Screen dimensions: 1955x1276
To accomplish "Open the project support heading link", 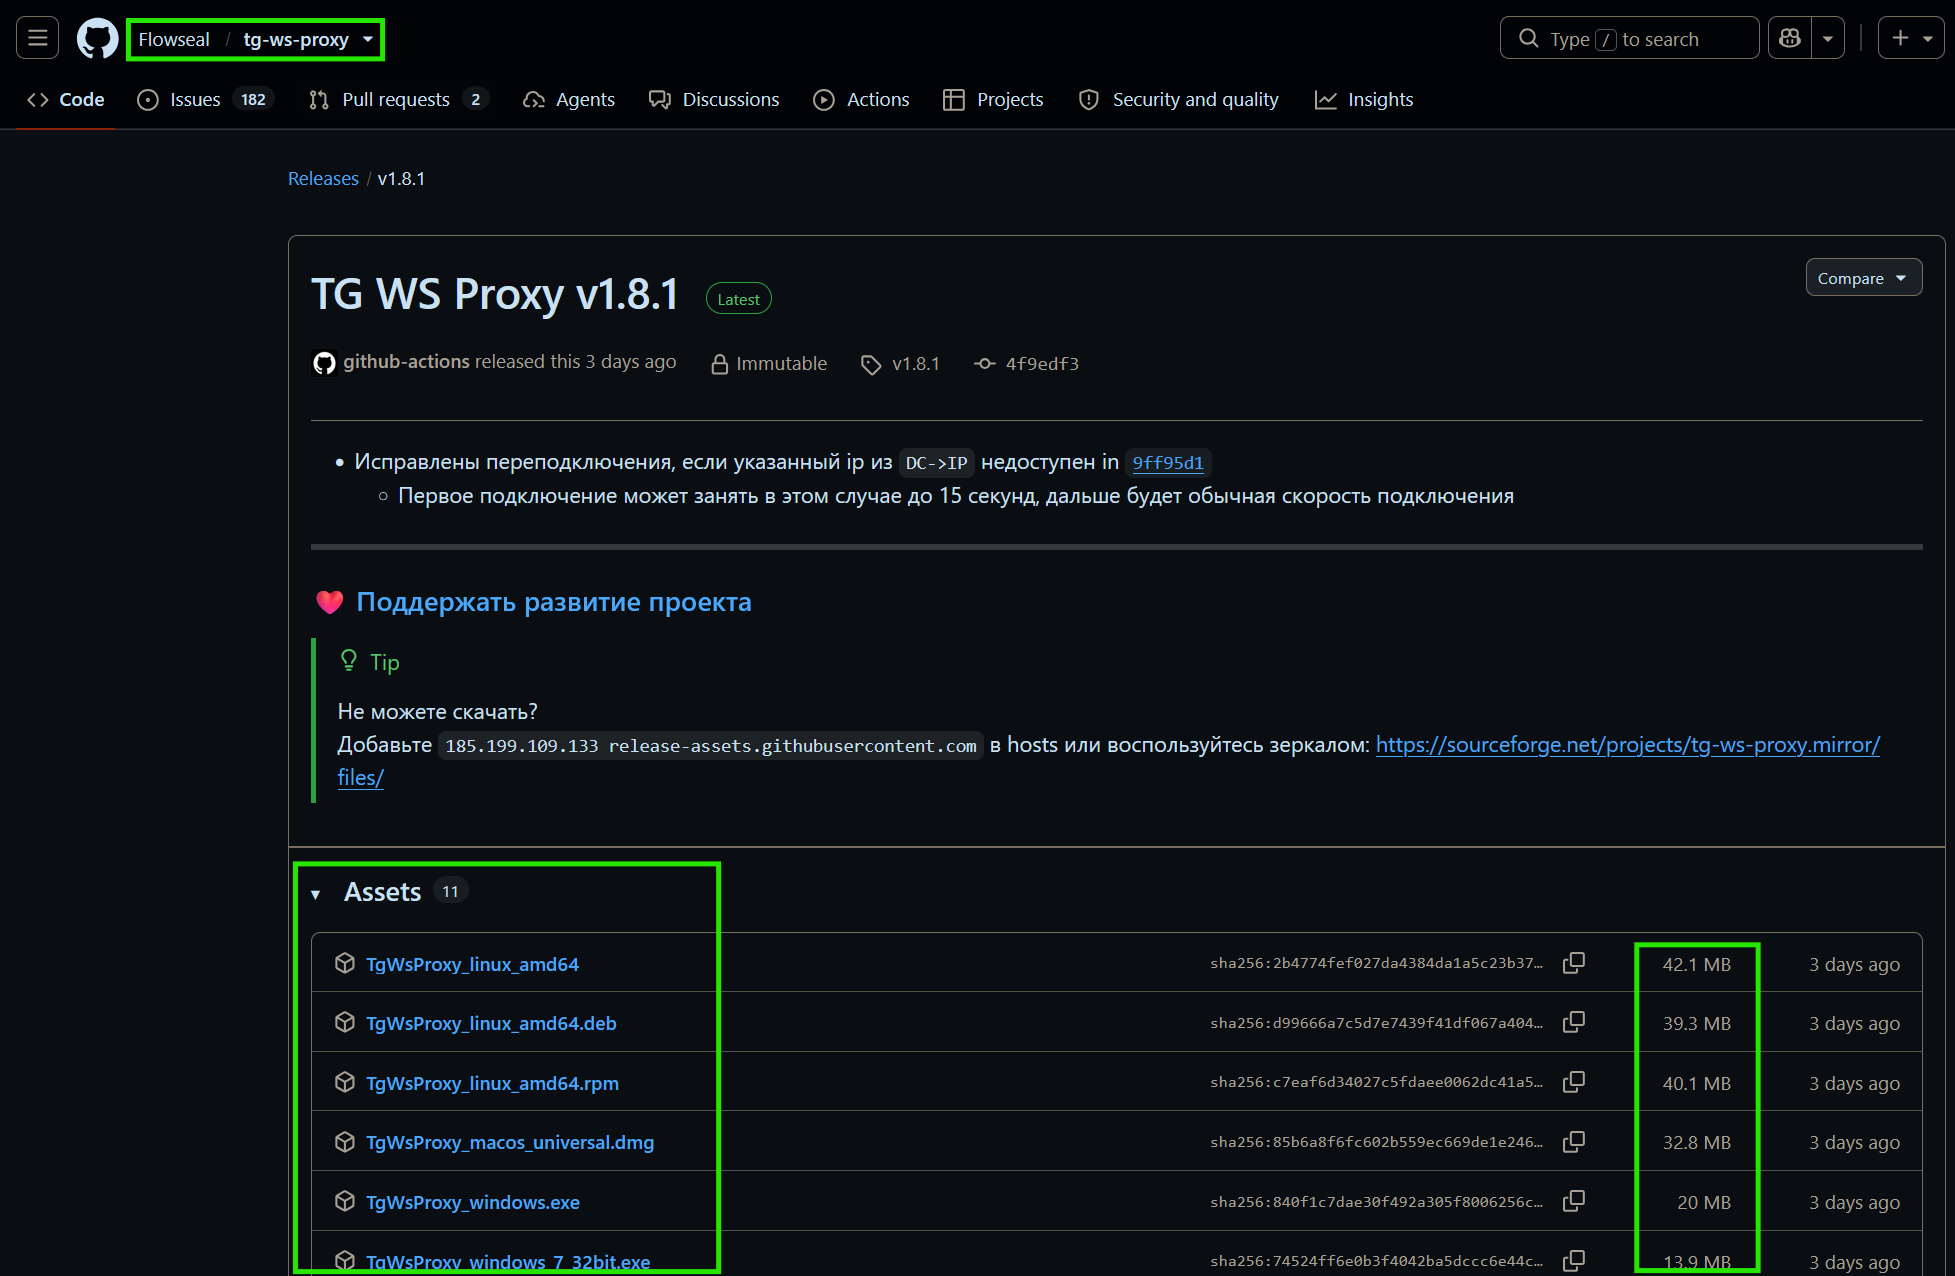I will pyautogui.click(x=554, y=602).
